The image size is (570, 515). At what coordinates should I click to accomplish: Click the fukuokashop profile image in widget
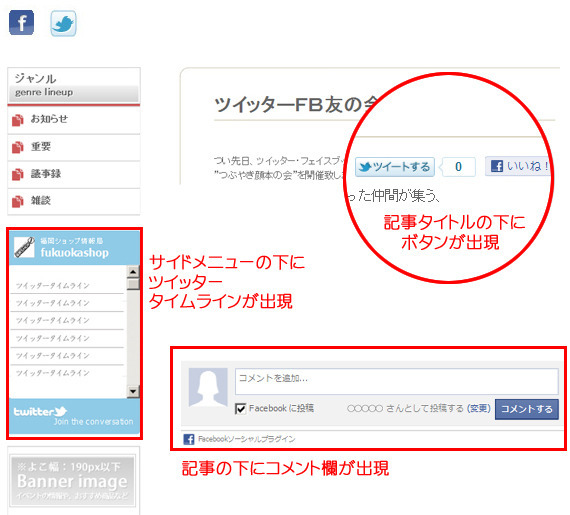click(24, 247)
